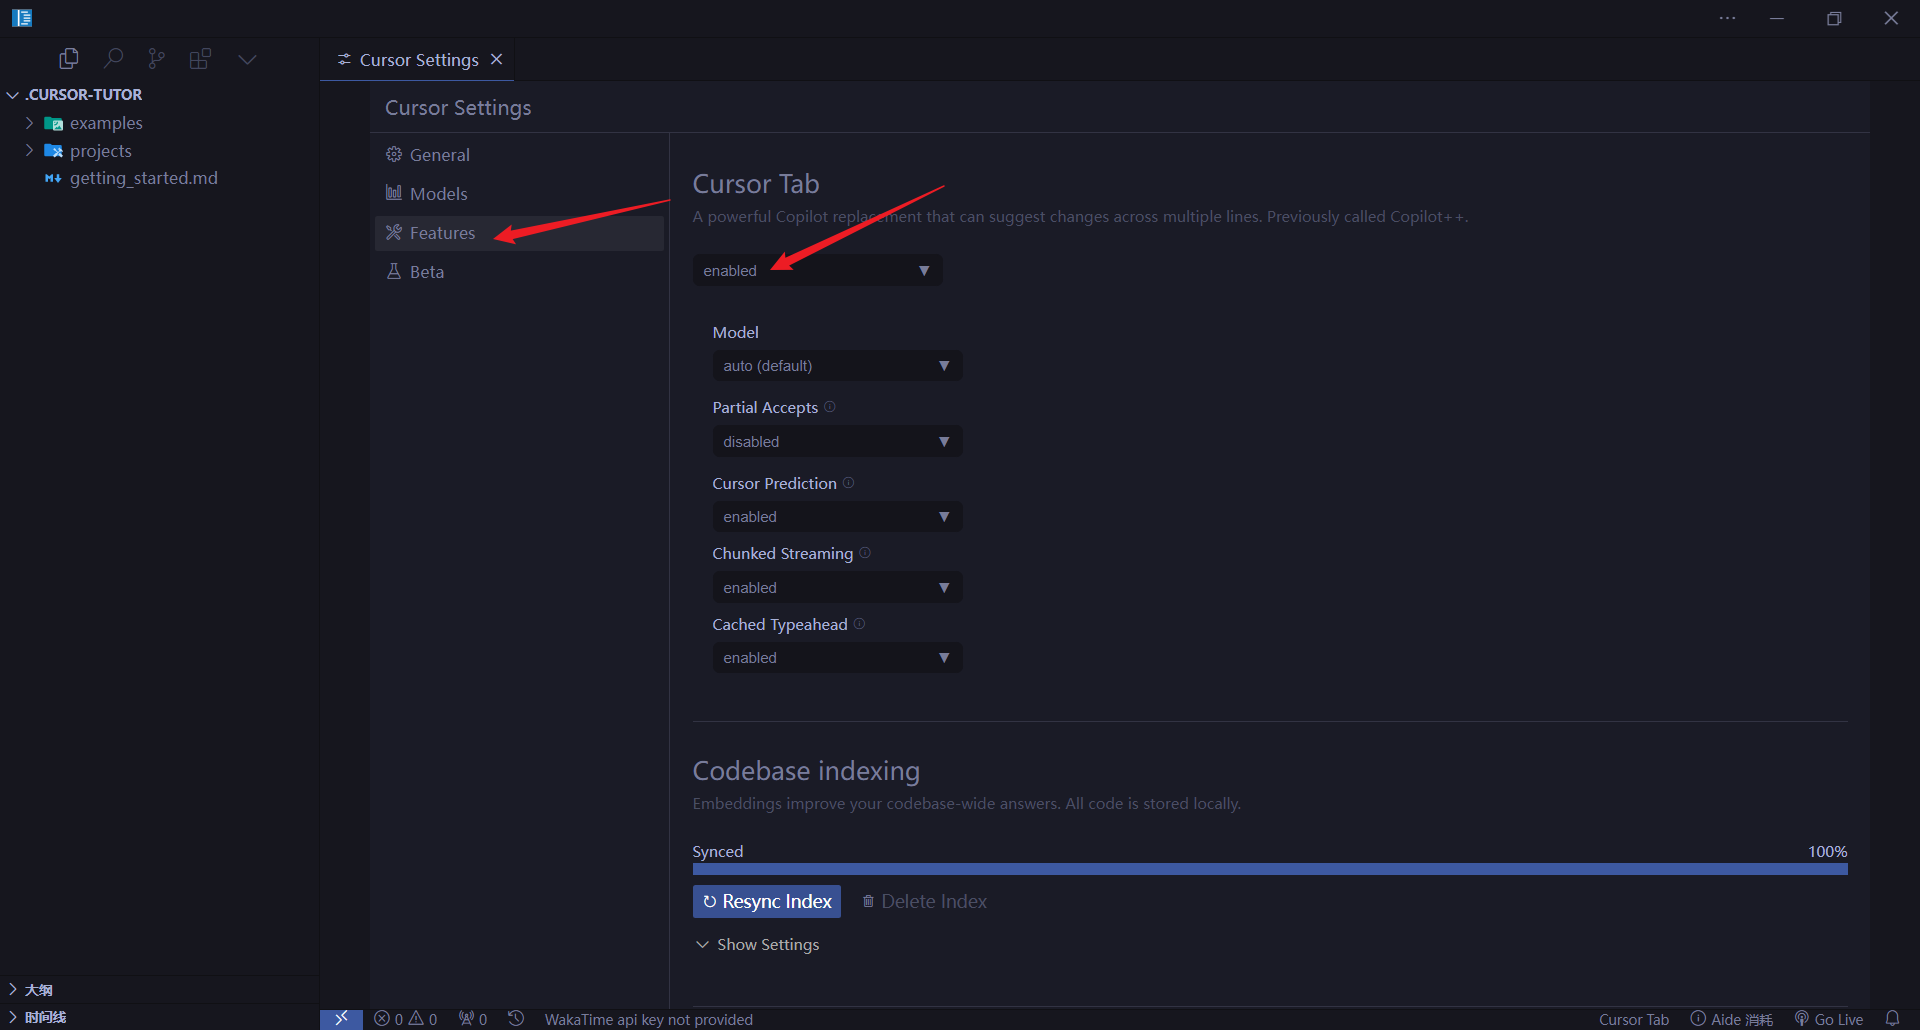Open the Models settings section

point(519,194)
